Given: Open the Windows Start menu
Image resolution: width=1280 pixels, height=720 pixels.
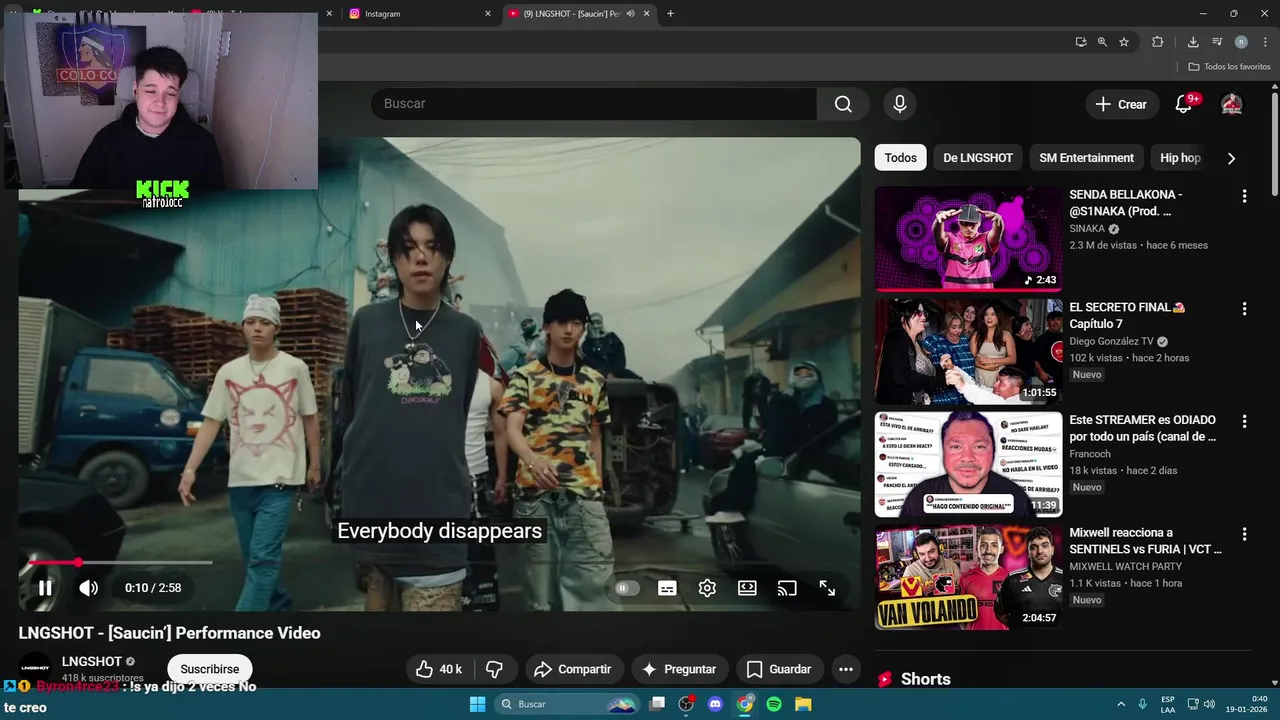Looking at the screenshot, I should click(x=477, y=704).
